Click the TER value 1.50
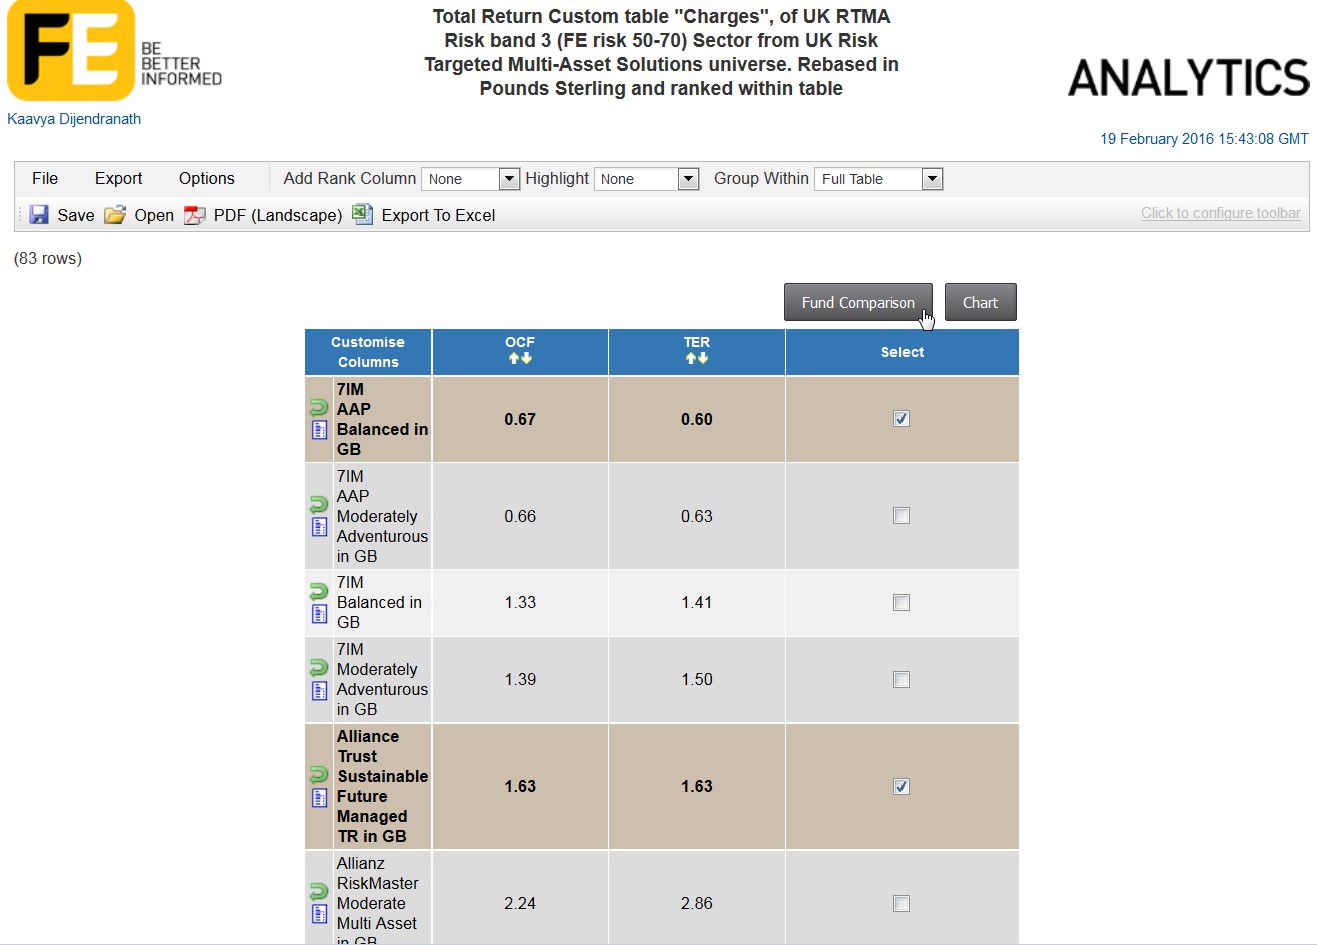 click(697, 679)
